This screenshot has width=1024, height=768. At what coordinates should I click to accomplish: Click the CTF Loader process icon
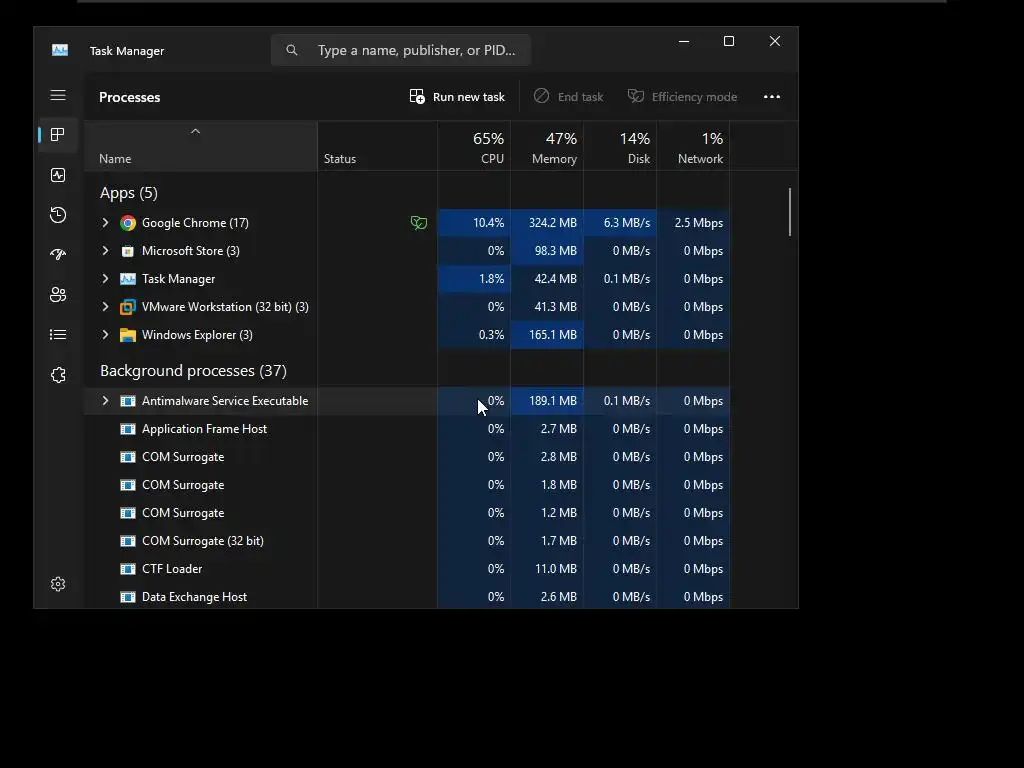[128, 569]
